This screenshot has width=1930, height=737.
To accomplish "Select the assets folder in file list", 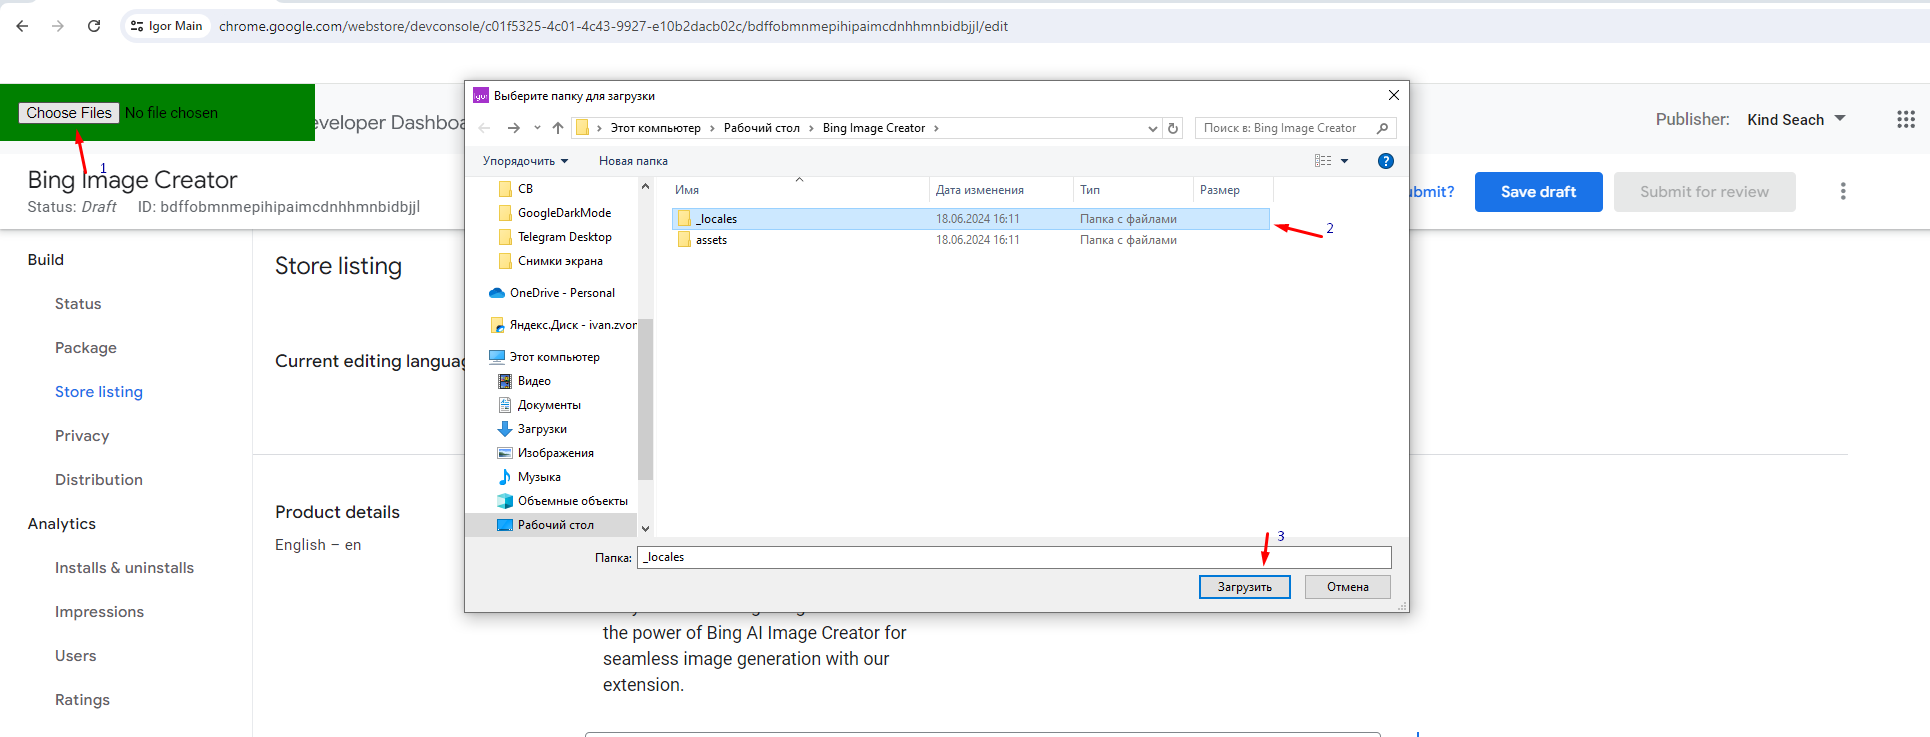I will click(711, 240).
